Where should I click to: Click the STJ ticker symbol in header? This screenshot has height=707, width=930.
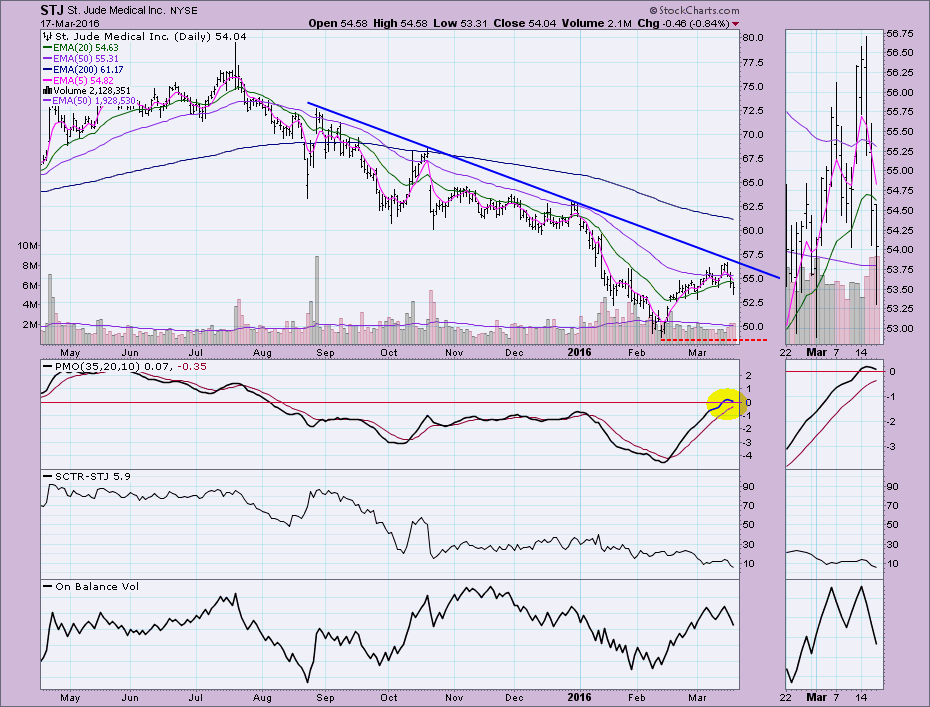pyautogui.click(x=54, y=9)
